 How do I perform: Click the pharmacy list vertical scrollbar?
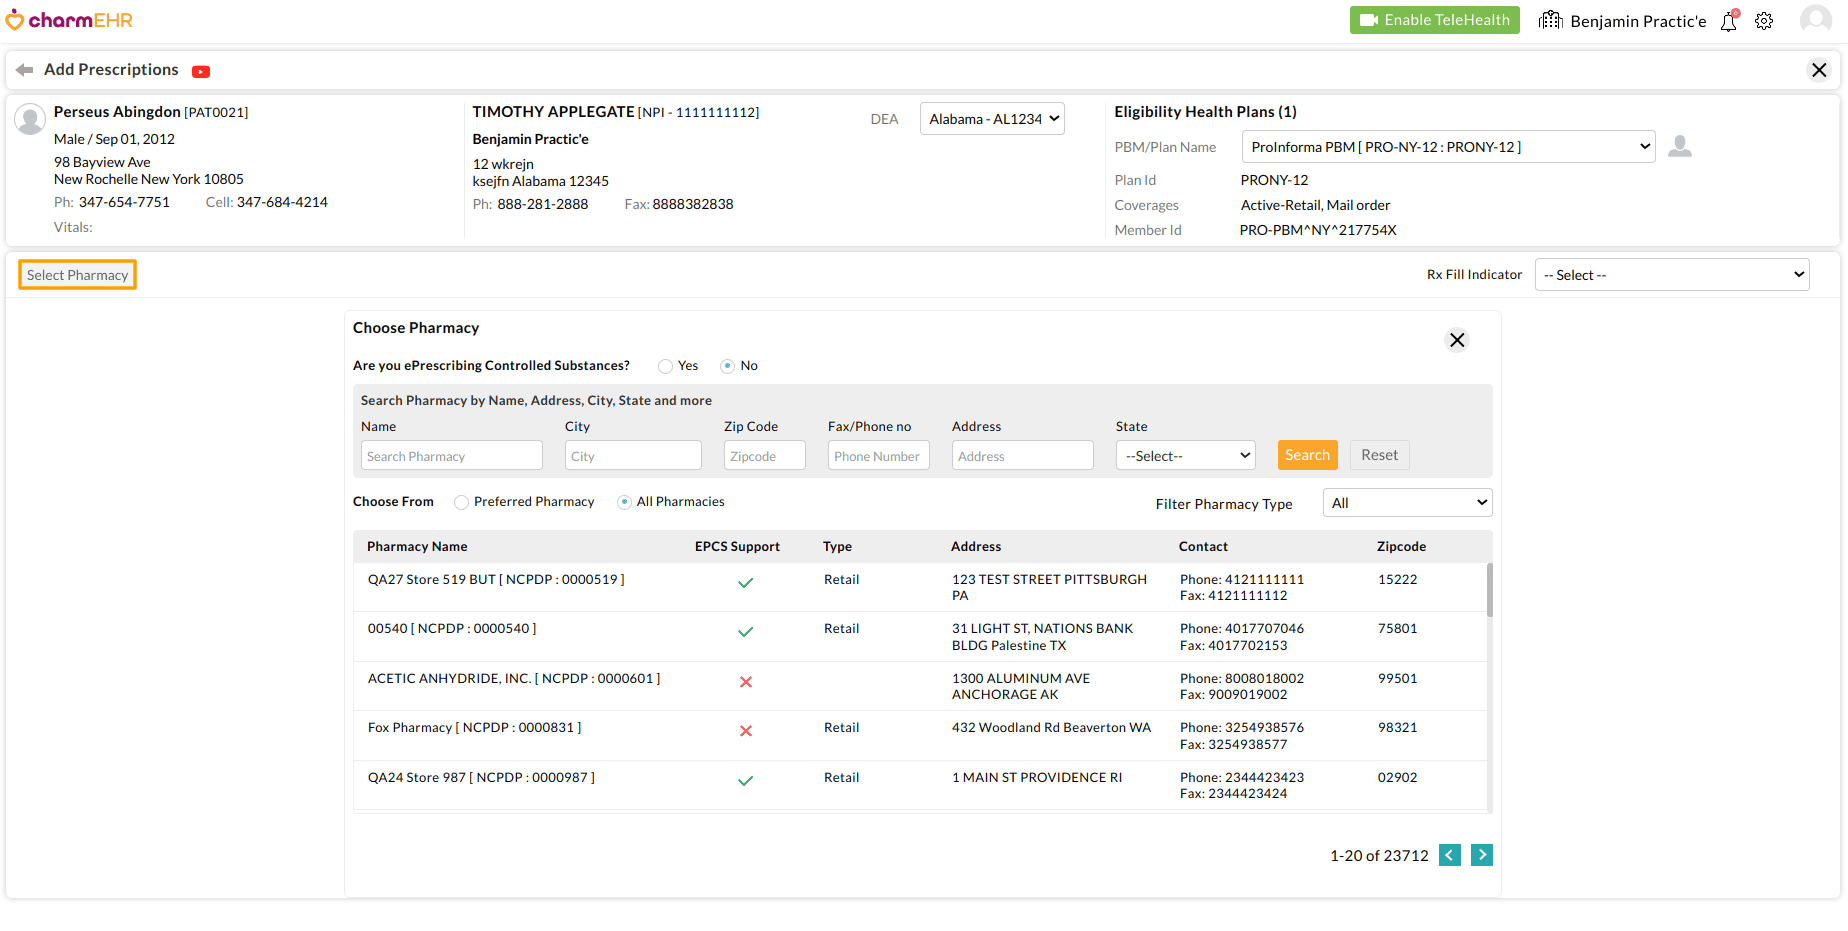point(1489,592)
